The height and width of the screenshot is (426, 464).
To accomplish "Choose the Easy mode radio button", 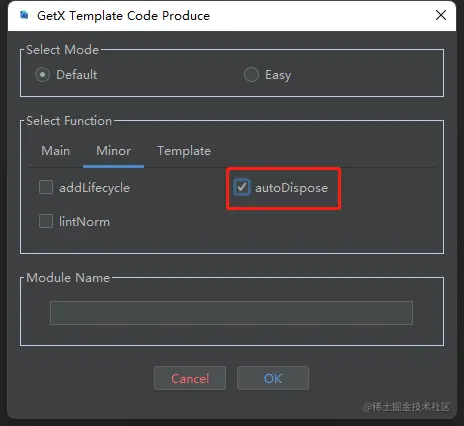I will [251, 75].
